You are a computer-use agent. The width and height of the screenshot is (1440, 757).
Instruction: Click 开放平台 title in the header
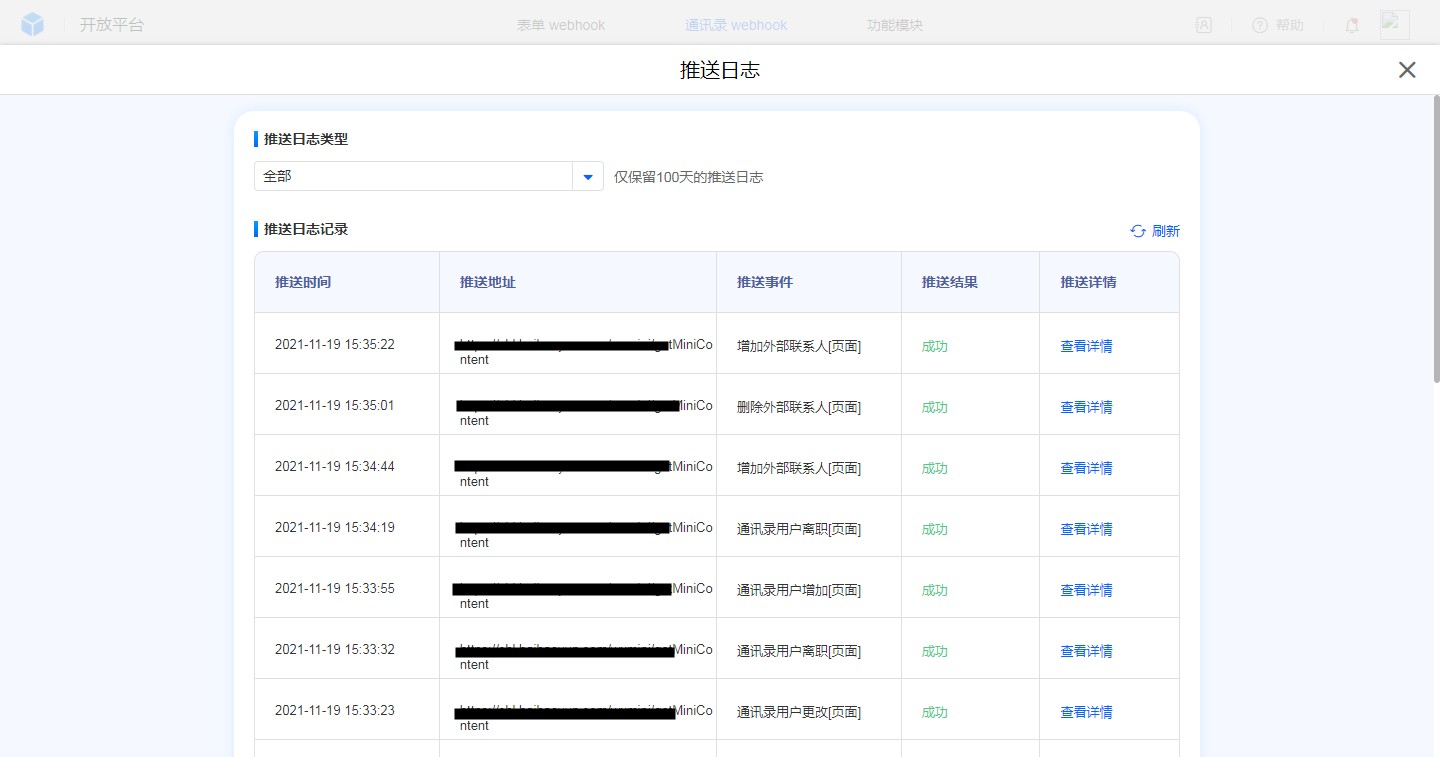click(112, 25)
